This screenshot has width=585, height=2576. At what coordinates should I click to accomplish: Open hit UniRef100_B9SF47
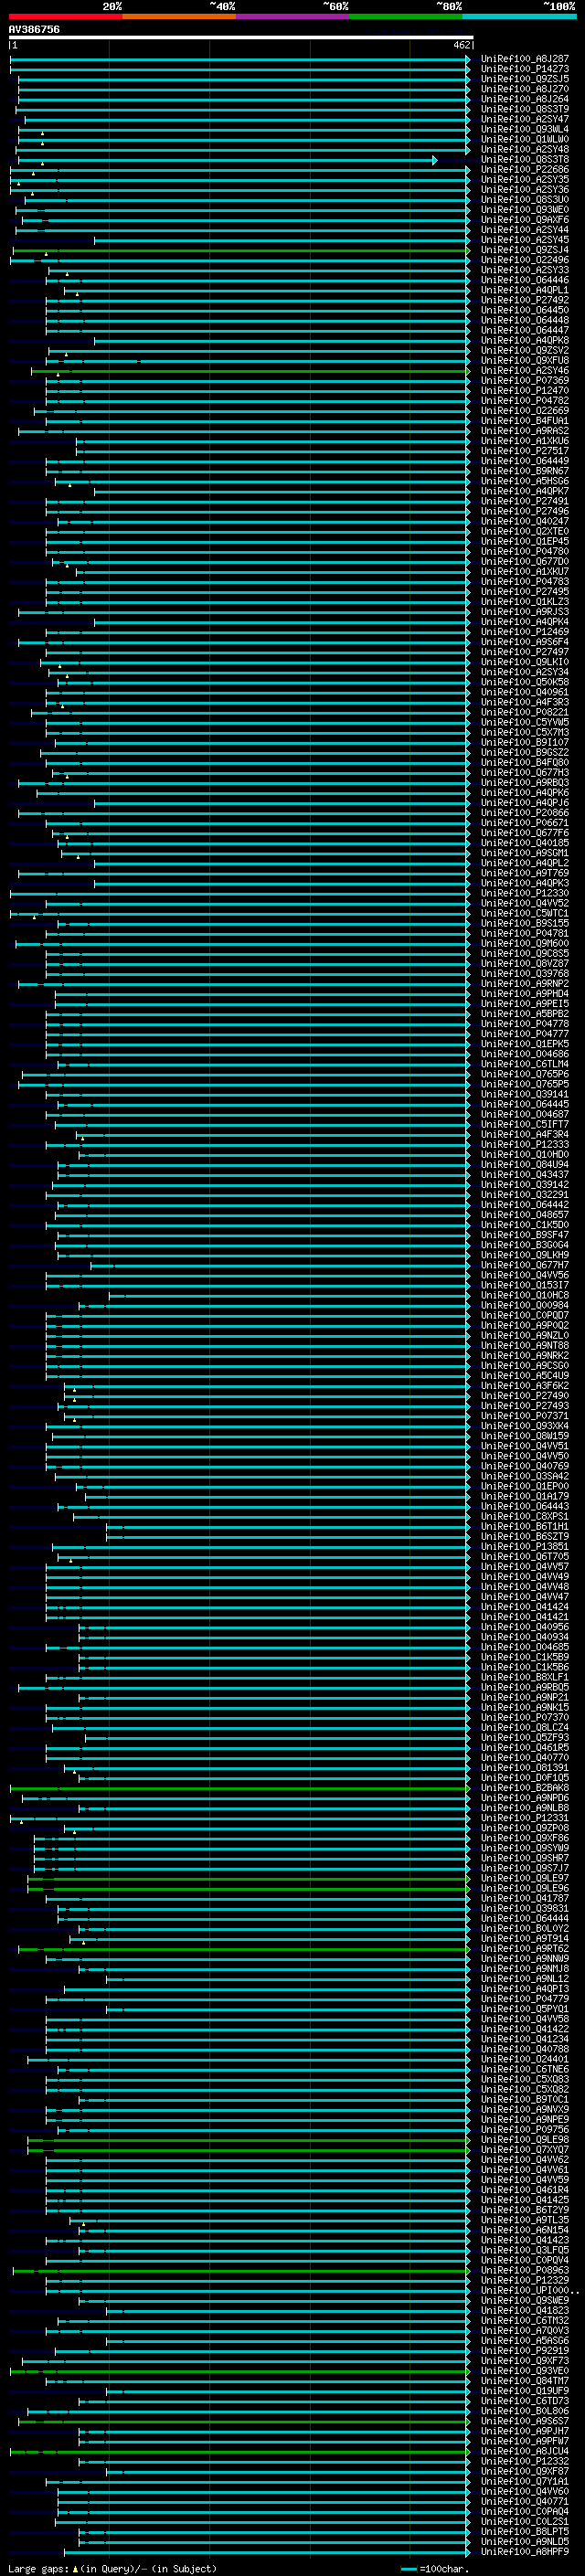click(525, 1235)
